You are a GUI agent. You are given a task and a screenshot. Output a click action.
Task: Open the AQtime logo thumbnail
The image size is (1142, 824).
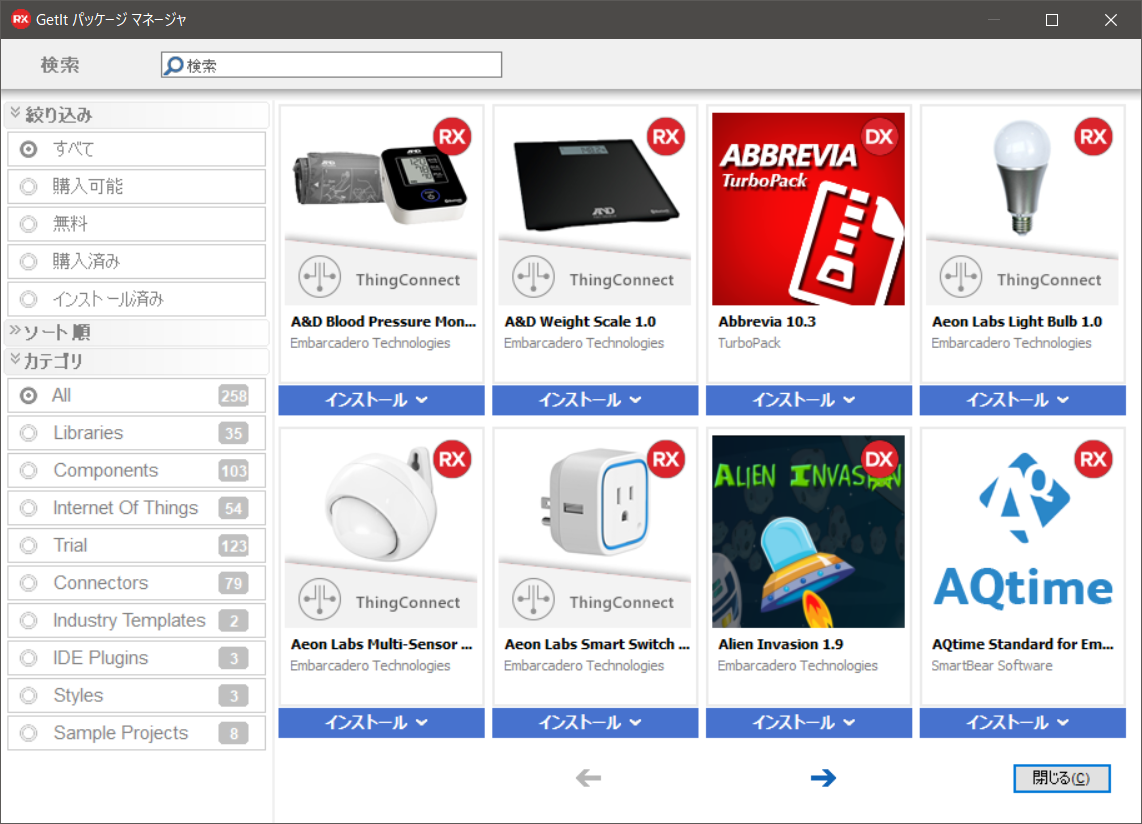point(1023,532)
